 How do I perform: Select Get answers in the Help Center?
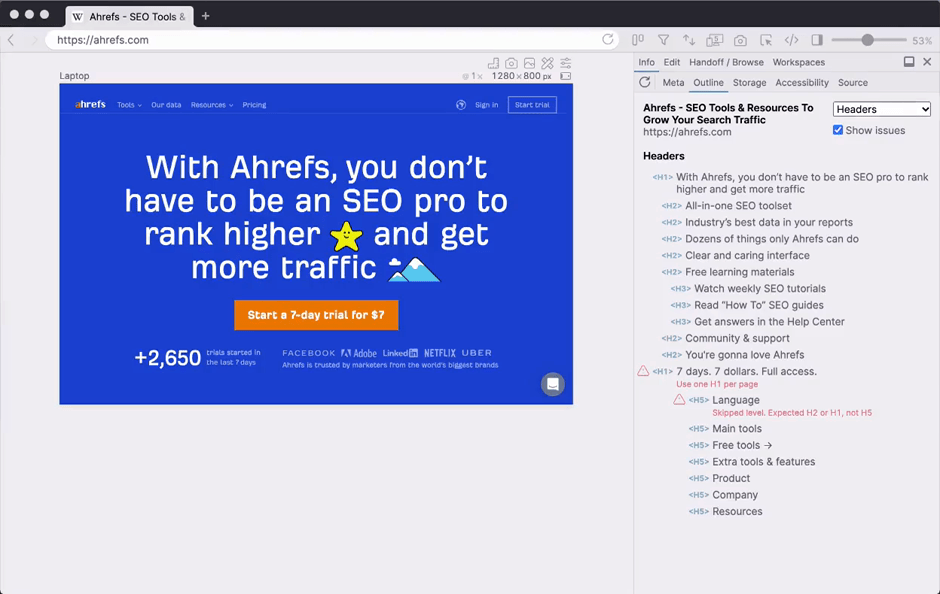click(769, 322)
